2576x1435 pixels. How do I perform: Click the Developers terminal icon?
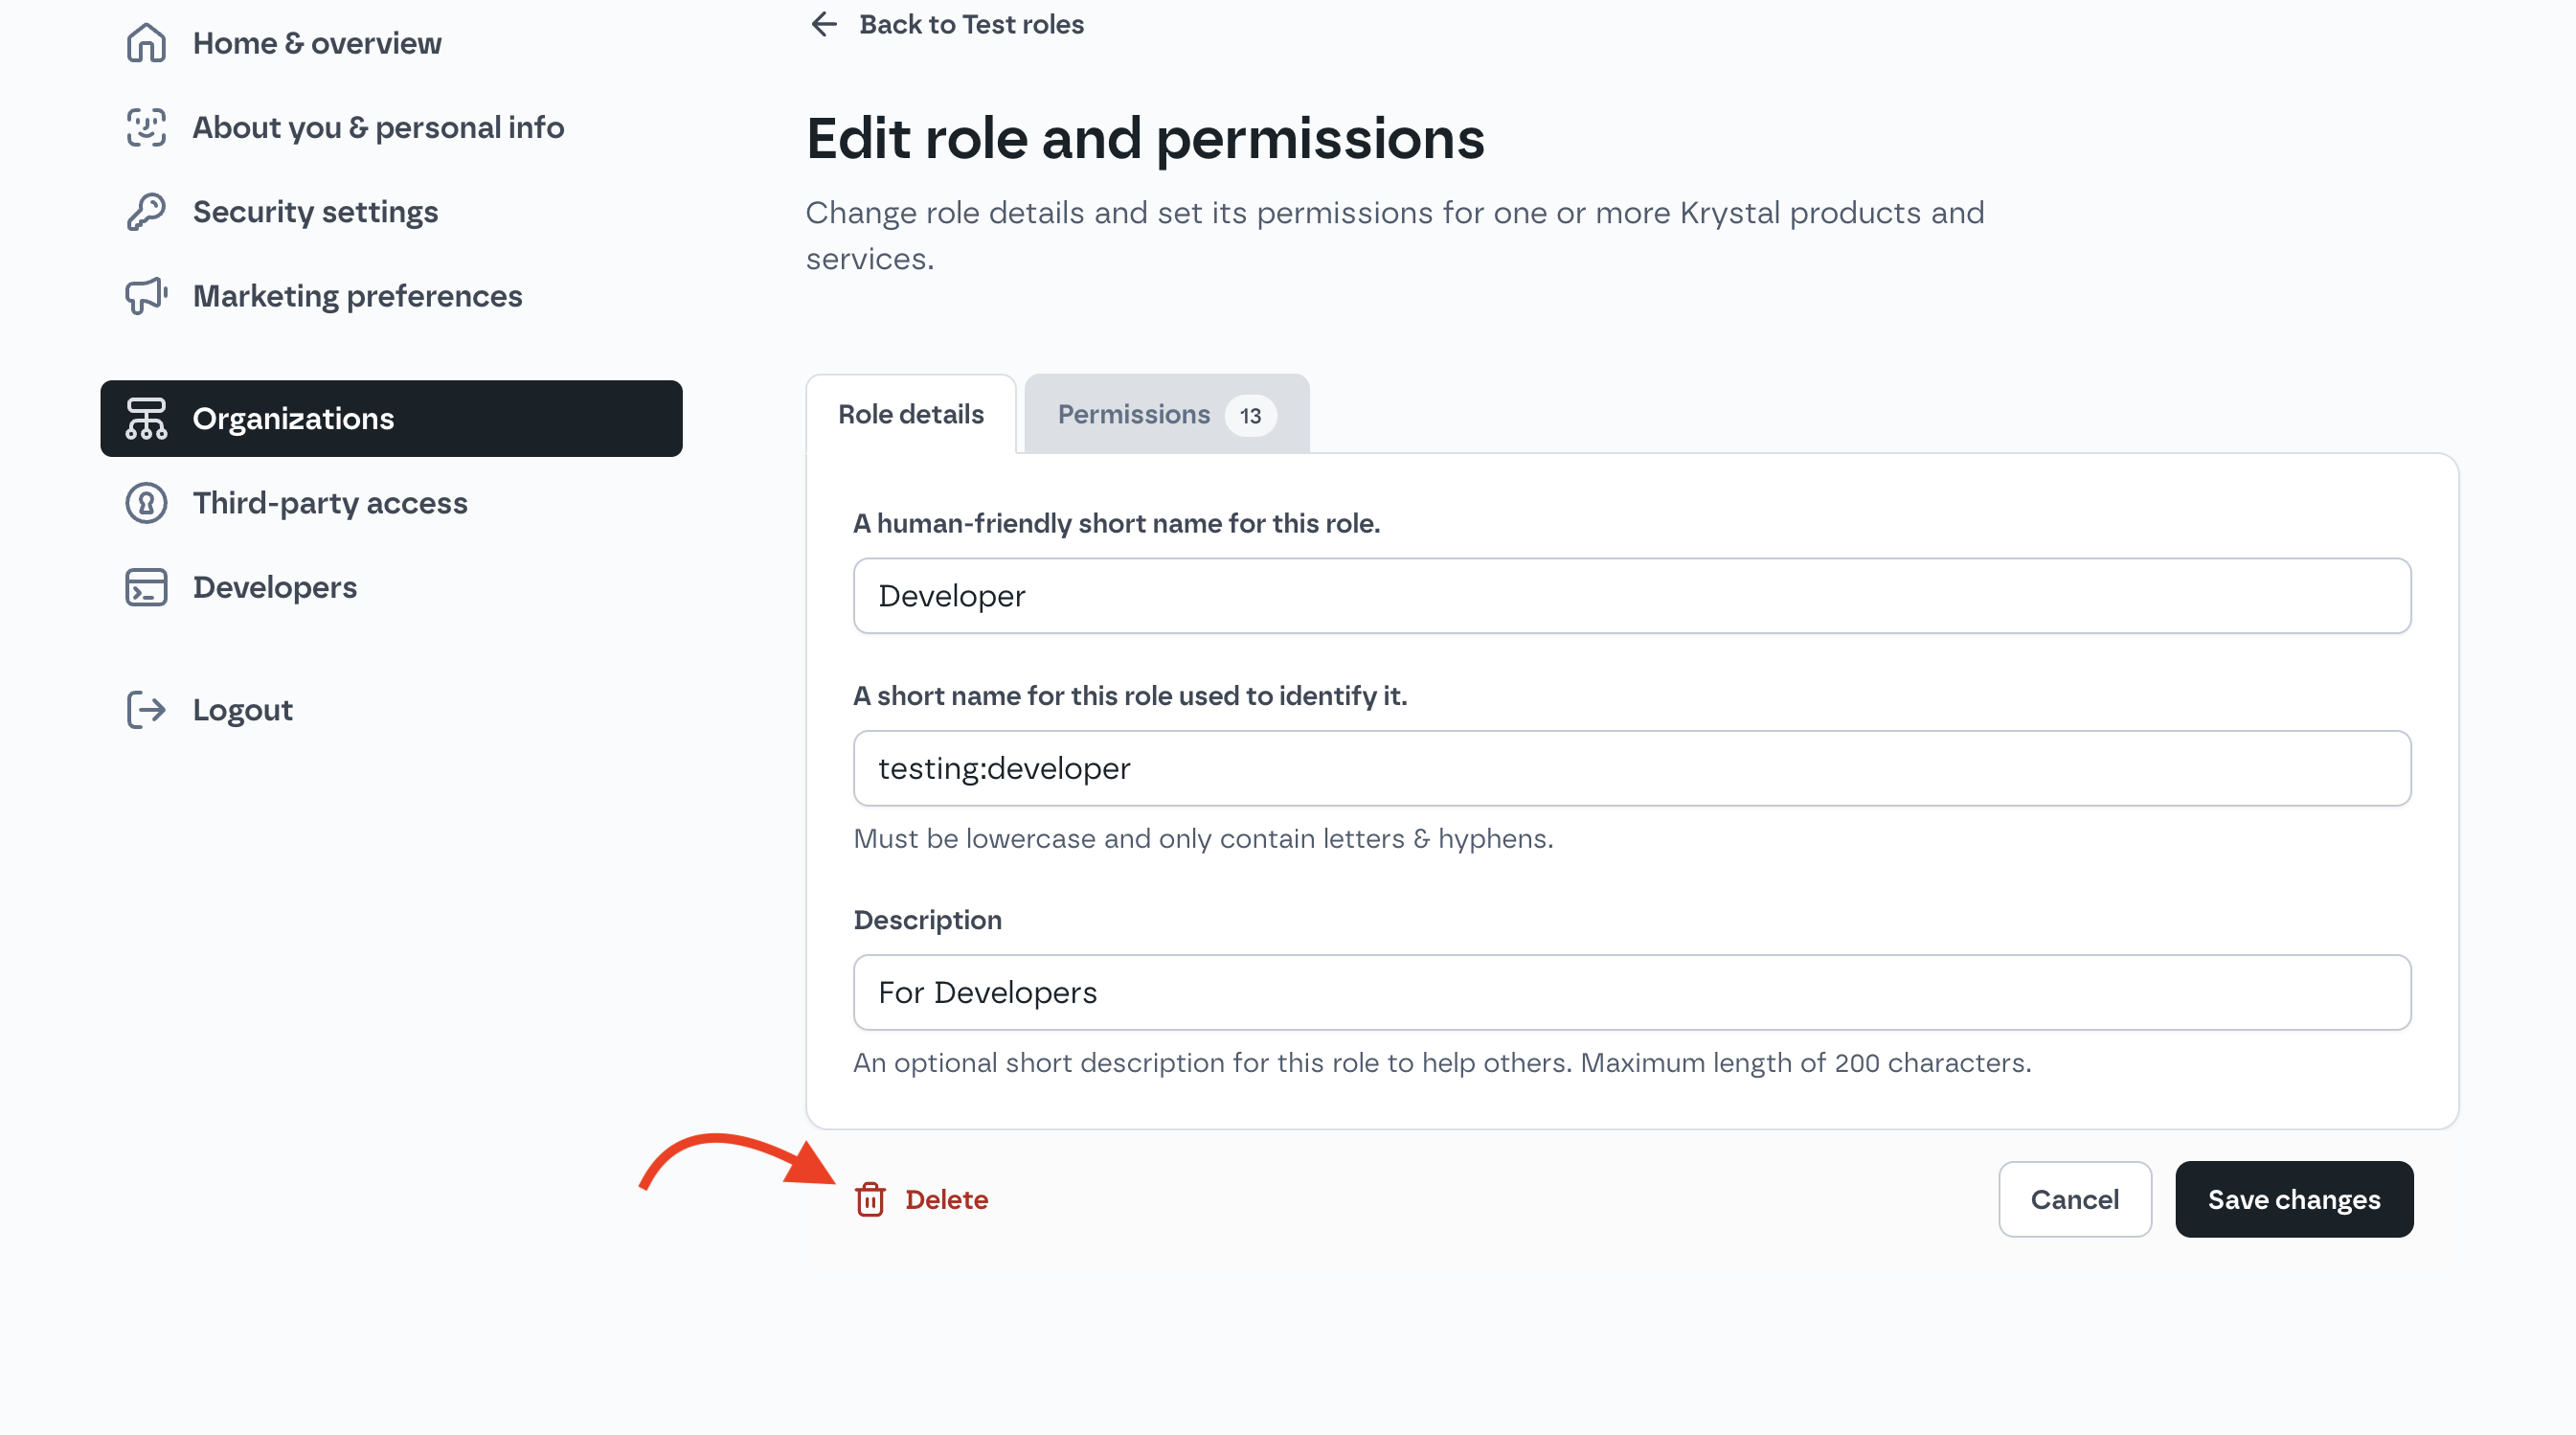pyautogui.click(x=146, y=587)
